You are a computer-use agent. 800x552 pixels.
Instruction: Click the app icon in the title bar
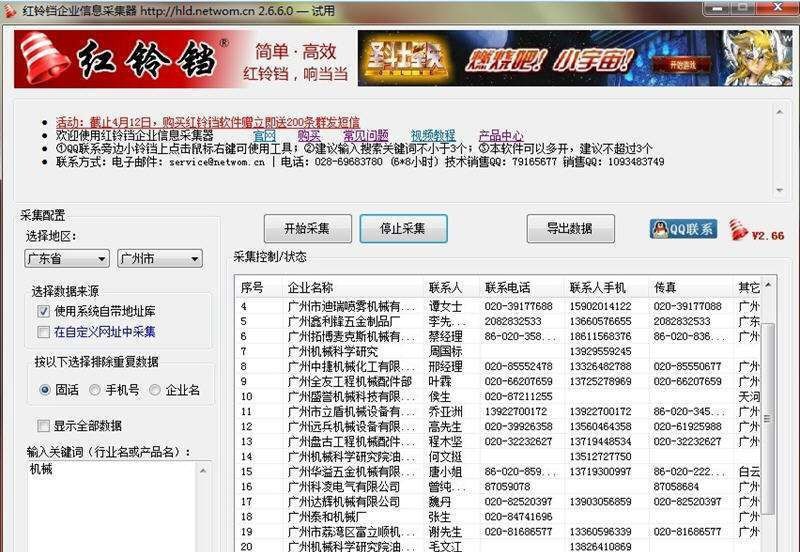(x=11, y=10)
